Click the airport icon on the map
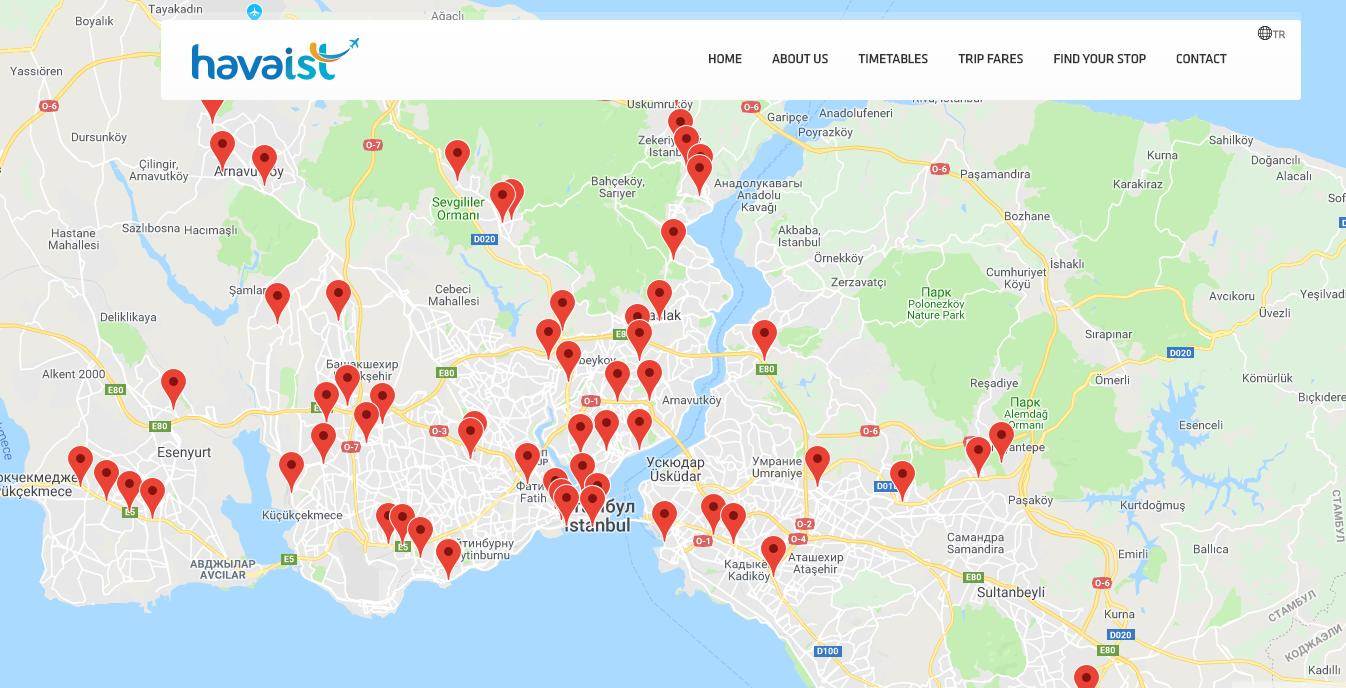The image size is (1346, 688). coord(254,11)
